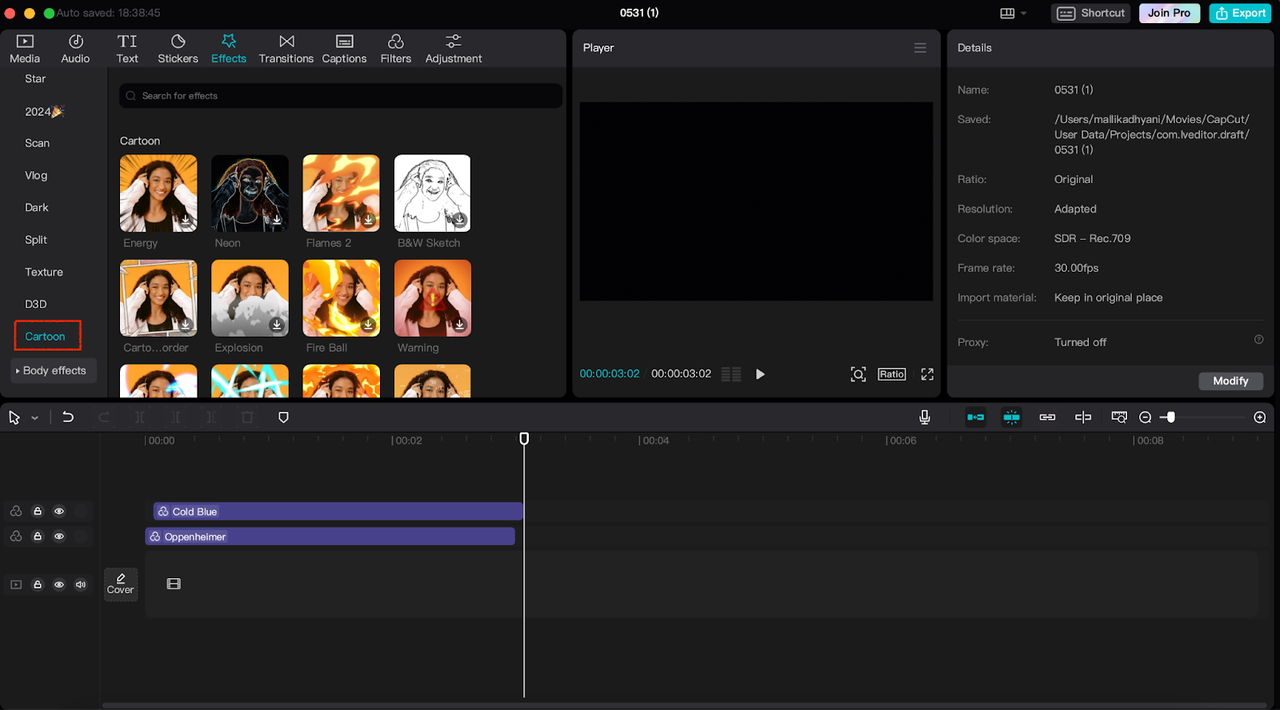Open the select tool mode dropdown arrow
1280x710 pixels.
click(35, 418)
